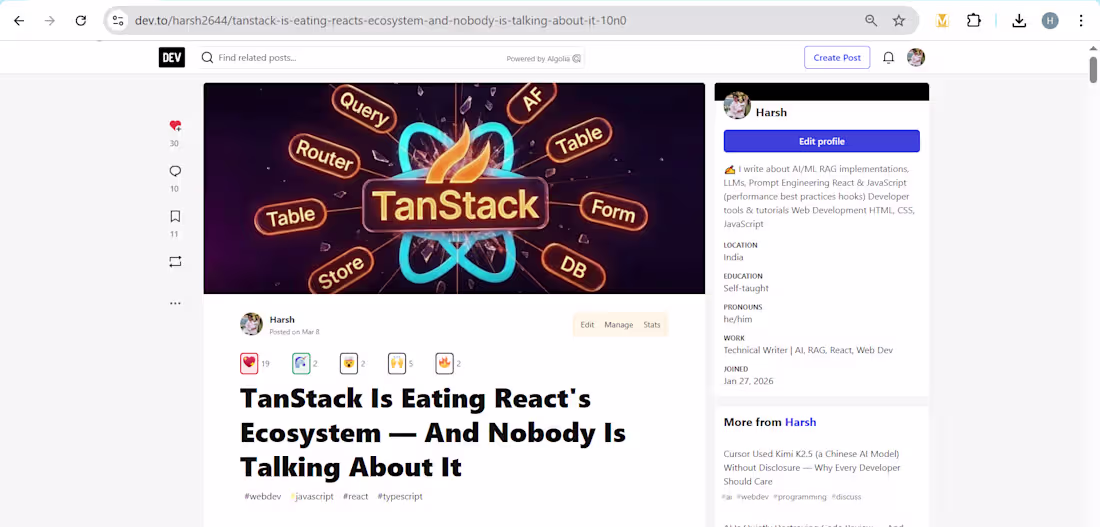Open Cursor Used Kimi K2.5 article link

point(812,467)
